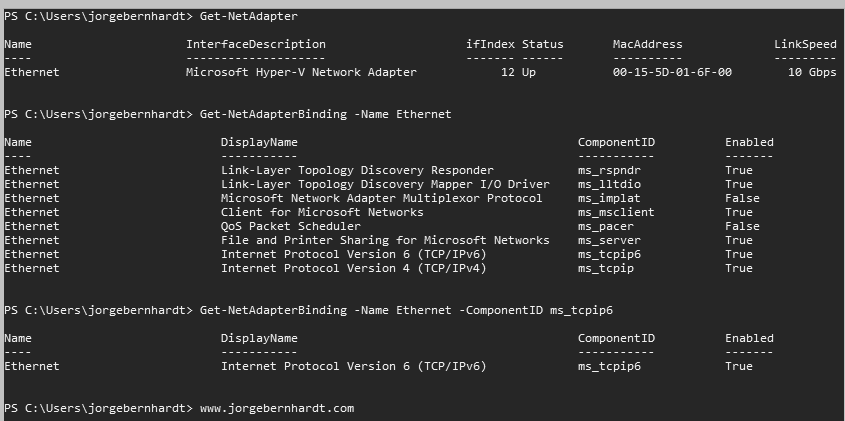Click the InterfaceDescription column header
845x421 pixels.
(x=255, y=44)
